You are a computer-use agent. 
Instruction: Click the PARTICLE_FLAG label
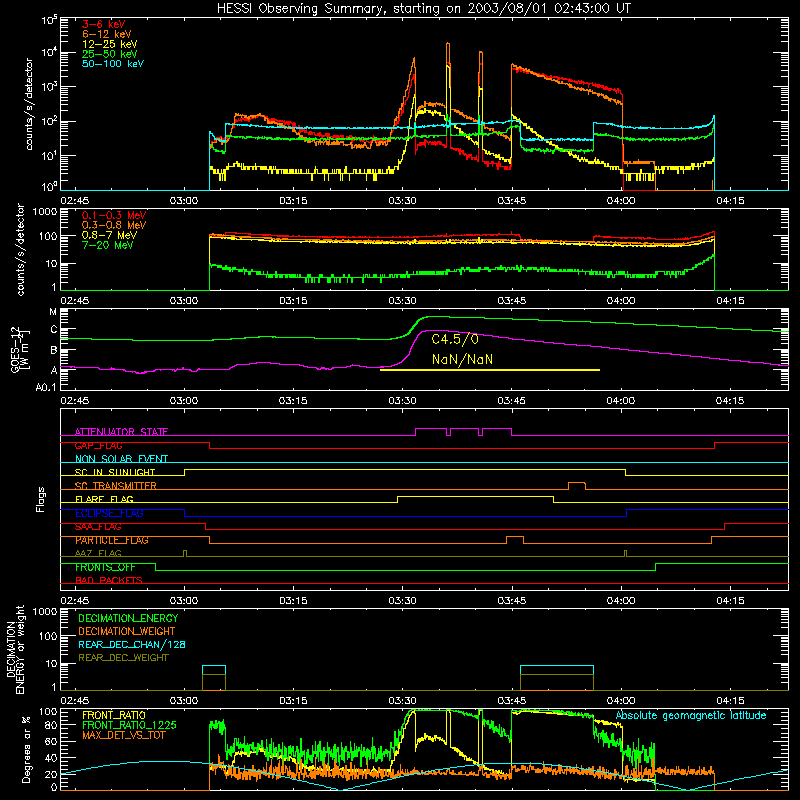[112, 540]
